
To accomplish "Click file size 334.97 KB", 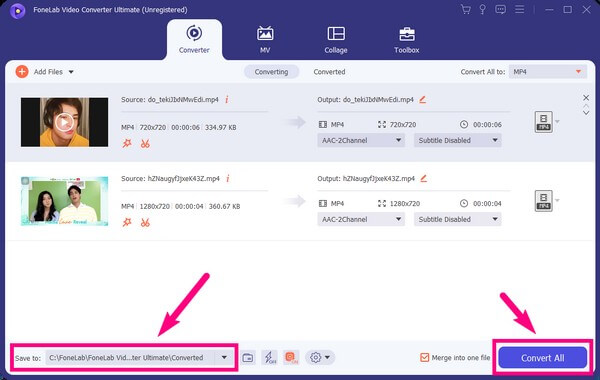I will [220, 127].
